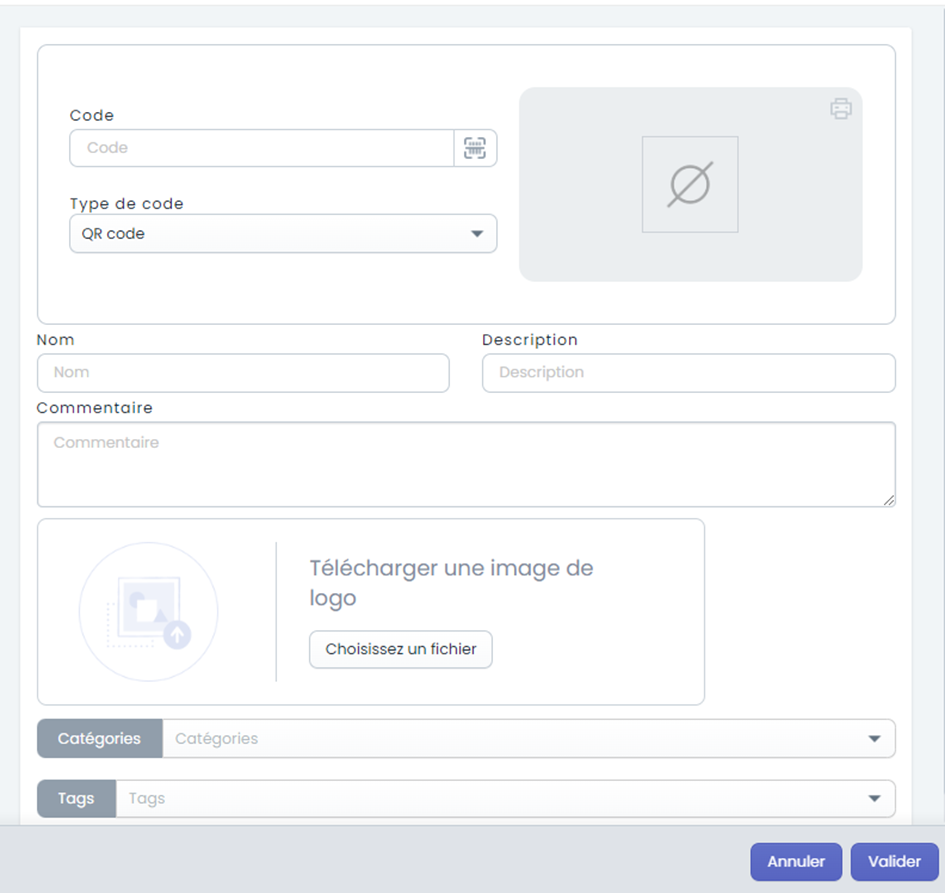Click the Annuler button
This screenshot has height=893, width=945.
tap(796, 862)
